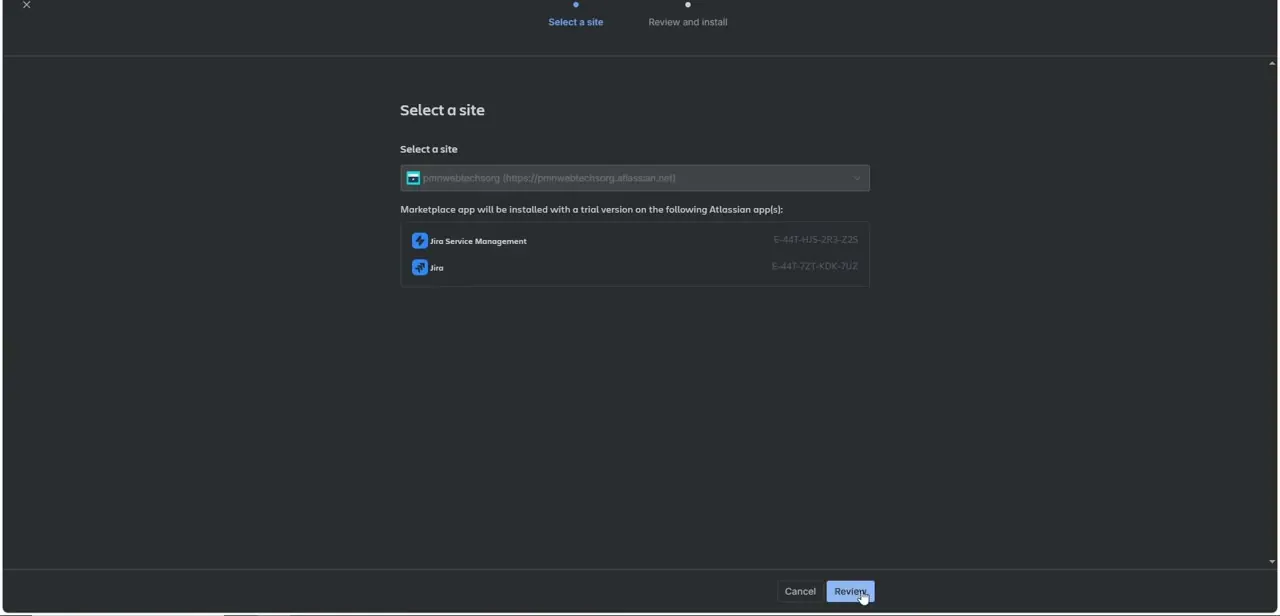Image resolution: width=1280 pixels, height=616 pixels.
Task: Click the 'Marketplace app will be installed' notice text
Action: tap(592, 210)
